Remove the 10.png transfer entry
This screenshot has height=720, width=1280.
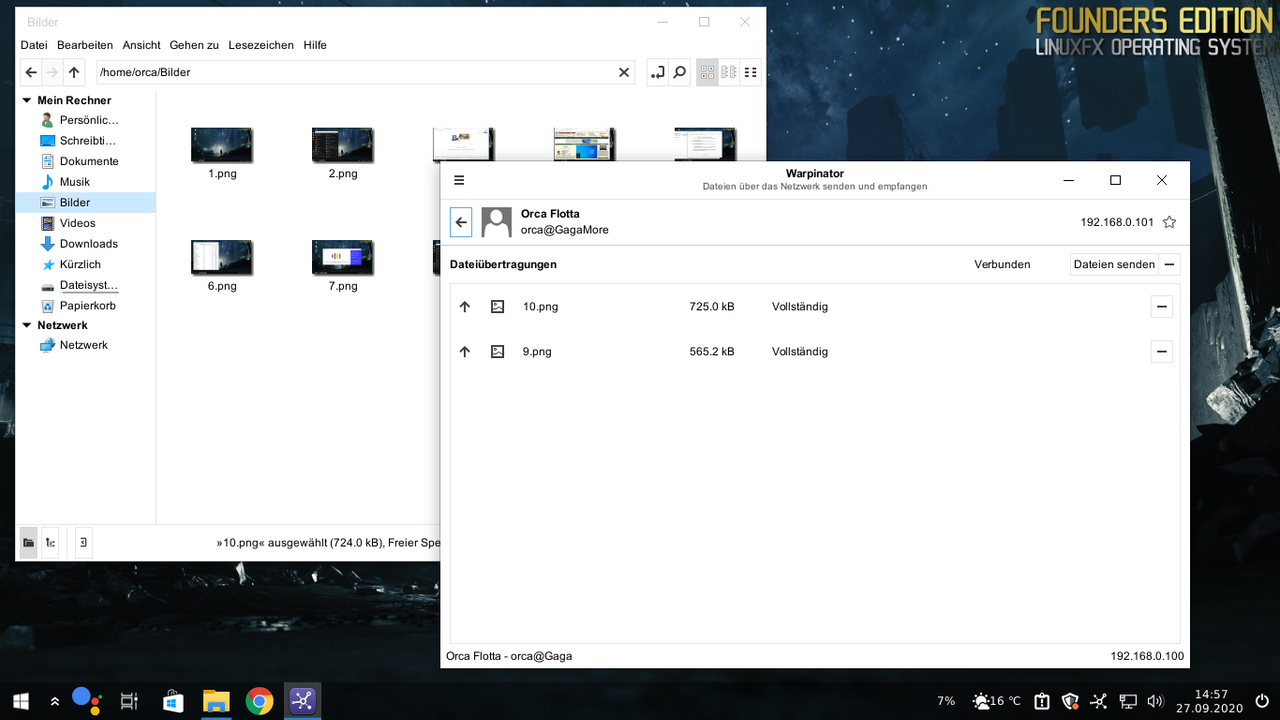click(x=1161, y=307)
